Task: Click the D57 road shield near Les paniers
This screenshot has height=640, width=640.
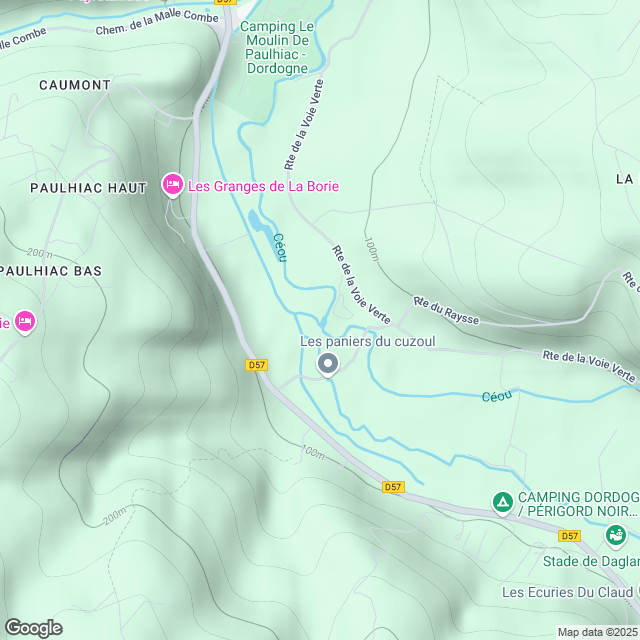Action: pyautogui.click(x=256, y=365)
